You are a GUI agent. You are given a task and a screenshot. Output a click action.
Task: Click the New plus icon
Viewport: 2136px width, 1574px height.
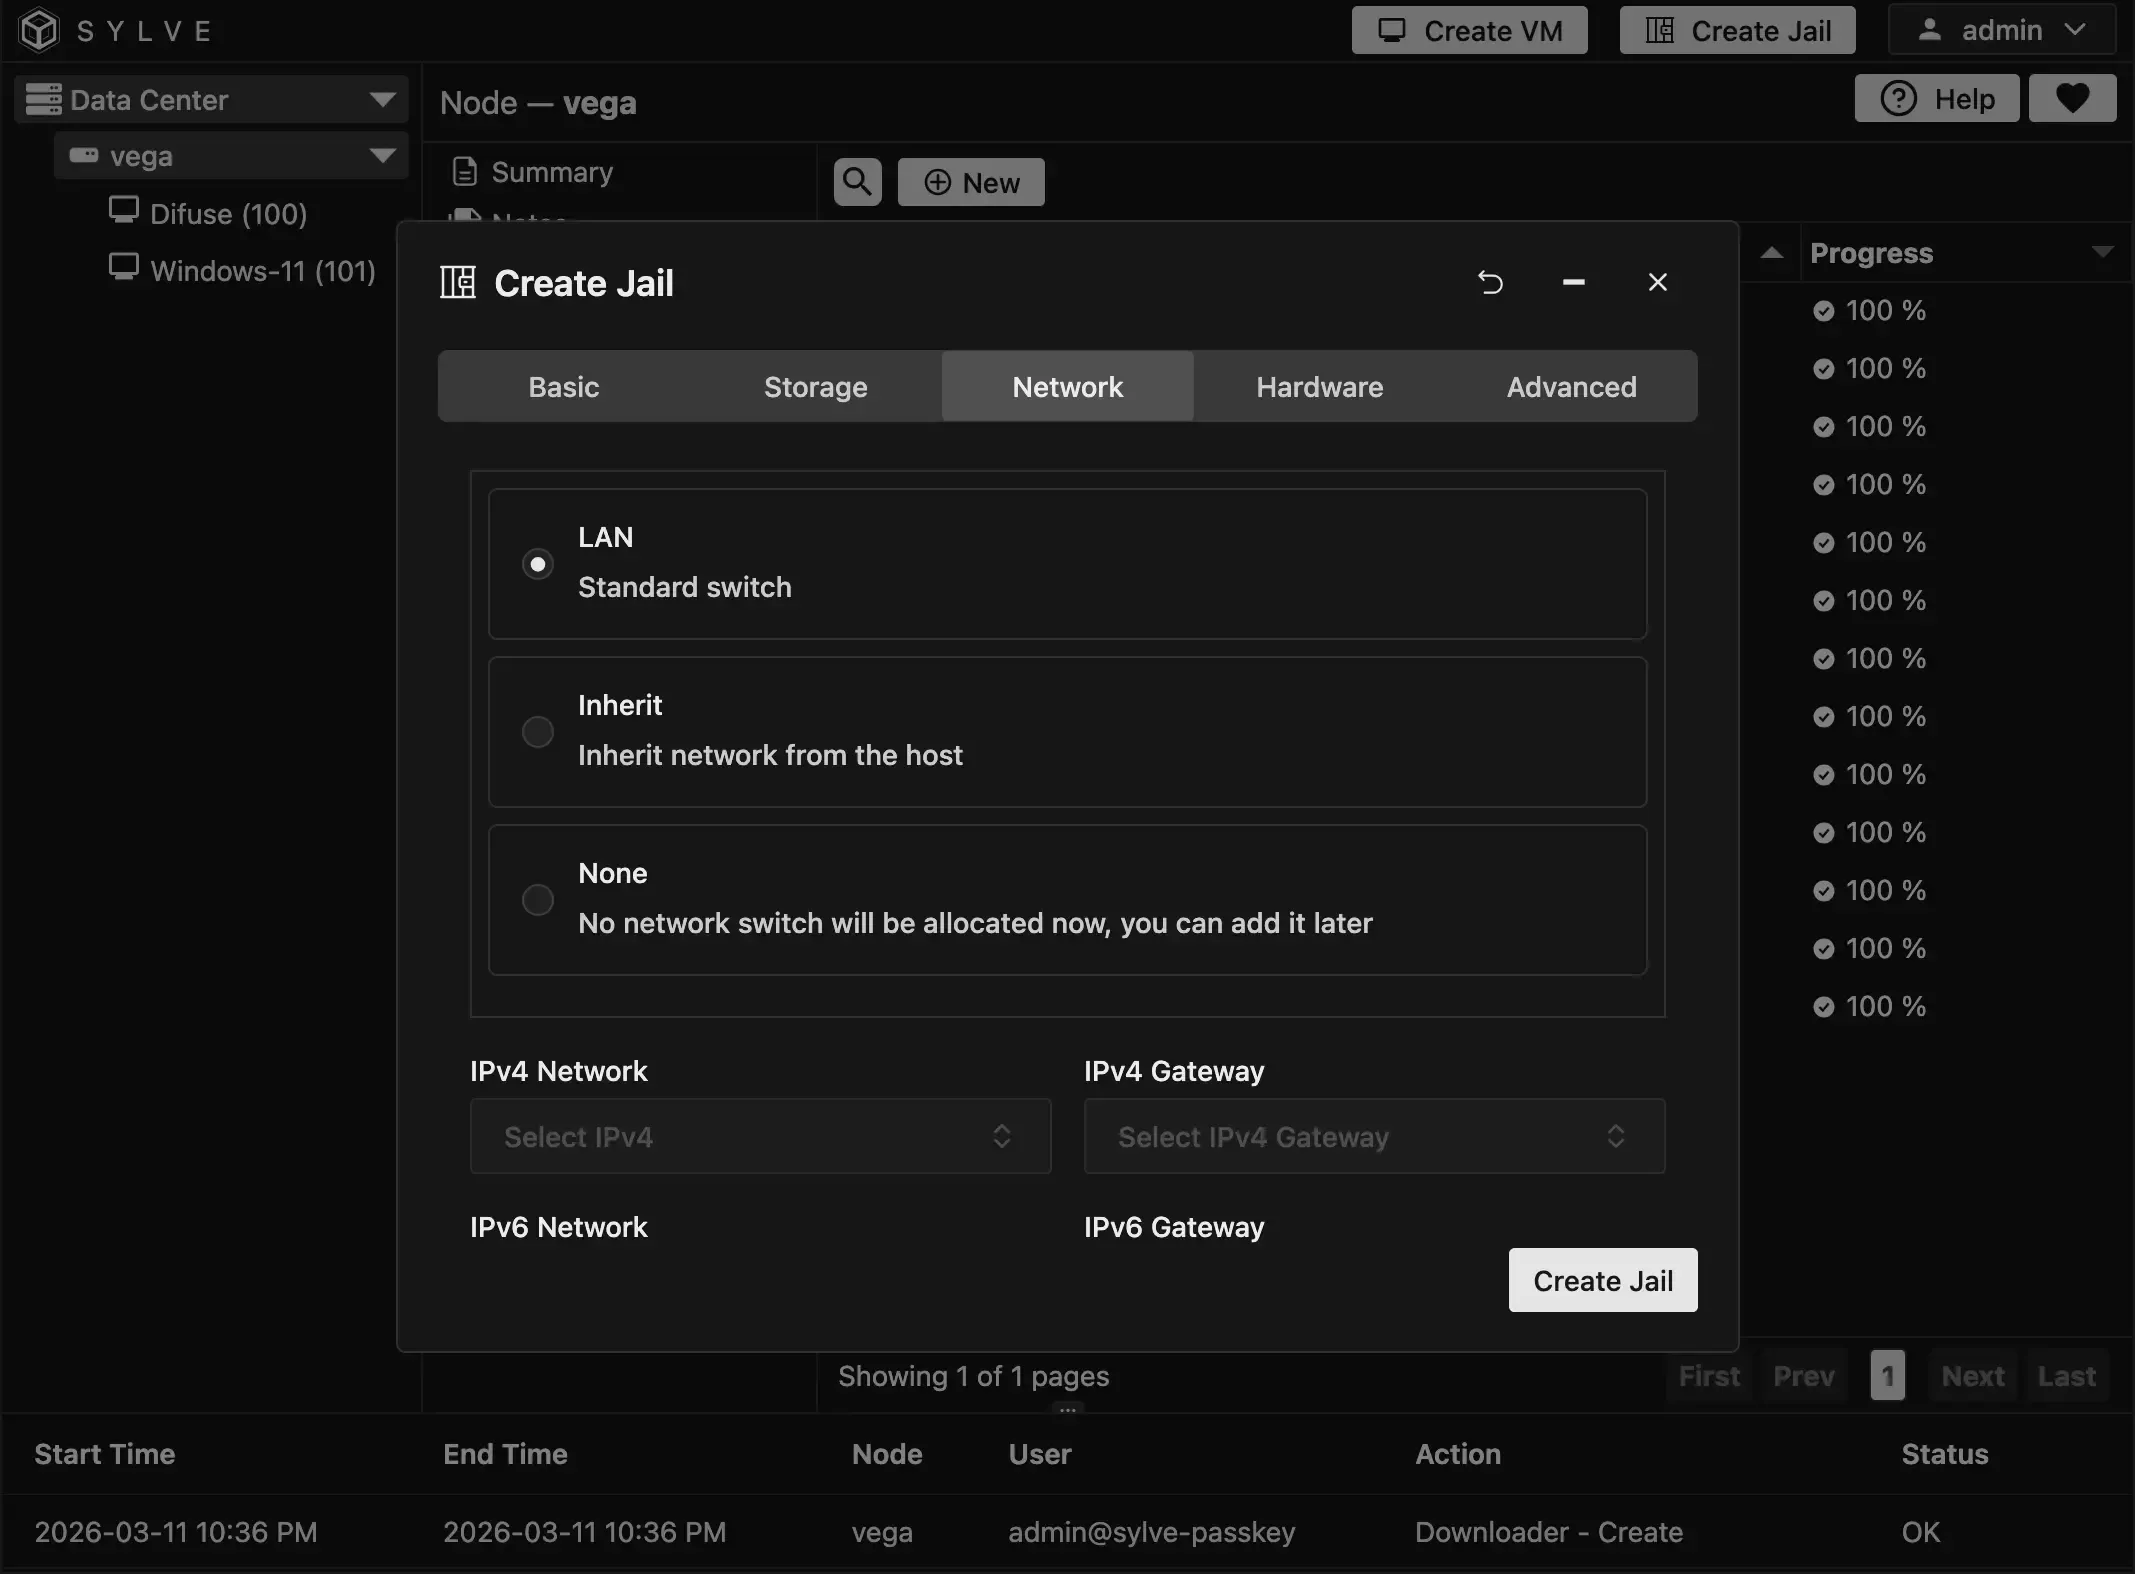938,182
